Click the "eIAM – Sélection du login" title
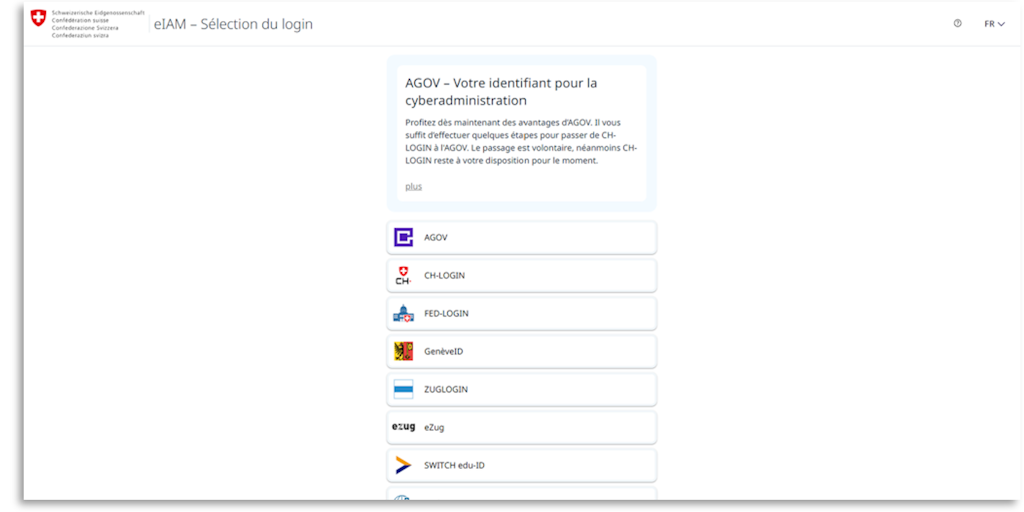Screen dimensions: 1024x512 (233, 25)
